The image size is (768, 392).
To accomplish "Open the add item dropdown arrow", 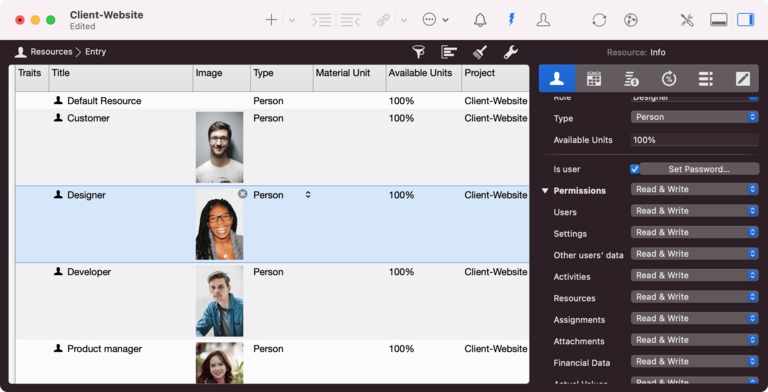I will point(292,21).
